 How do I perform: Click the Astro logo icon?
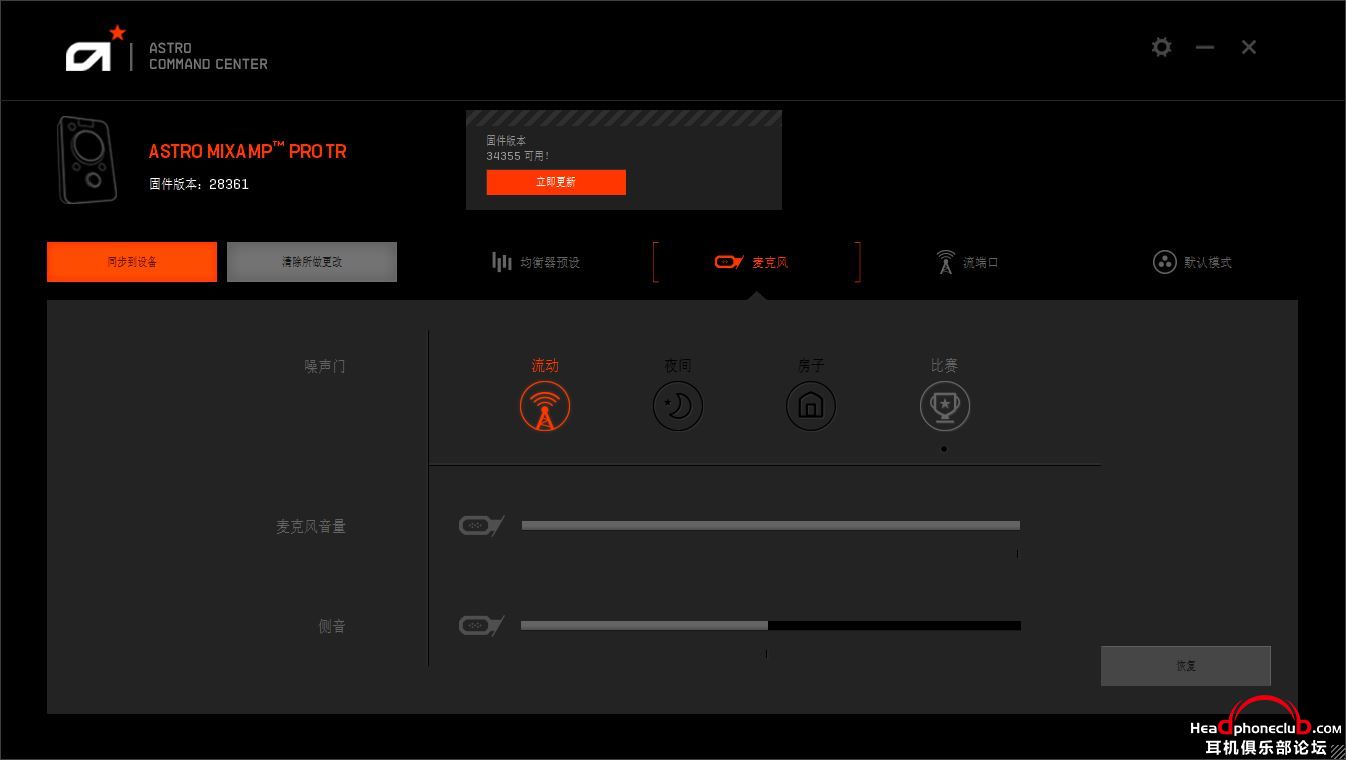[x=96, y=49]
